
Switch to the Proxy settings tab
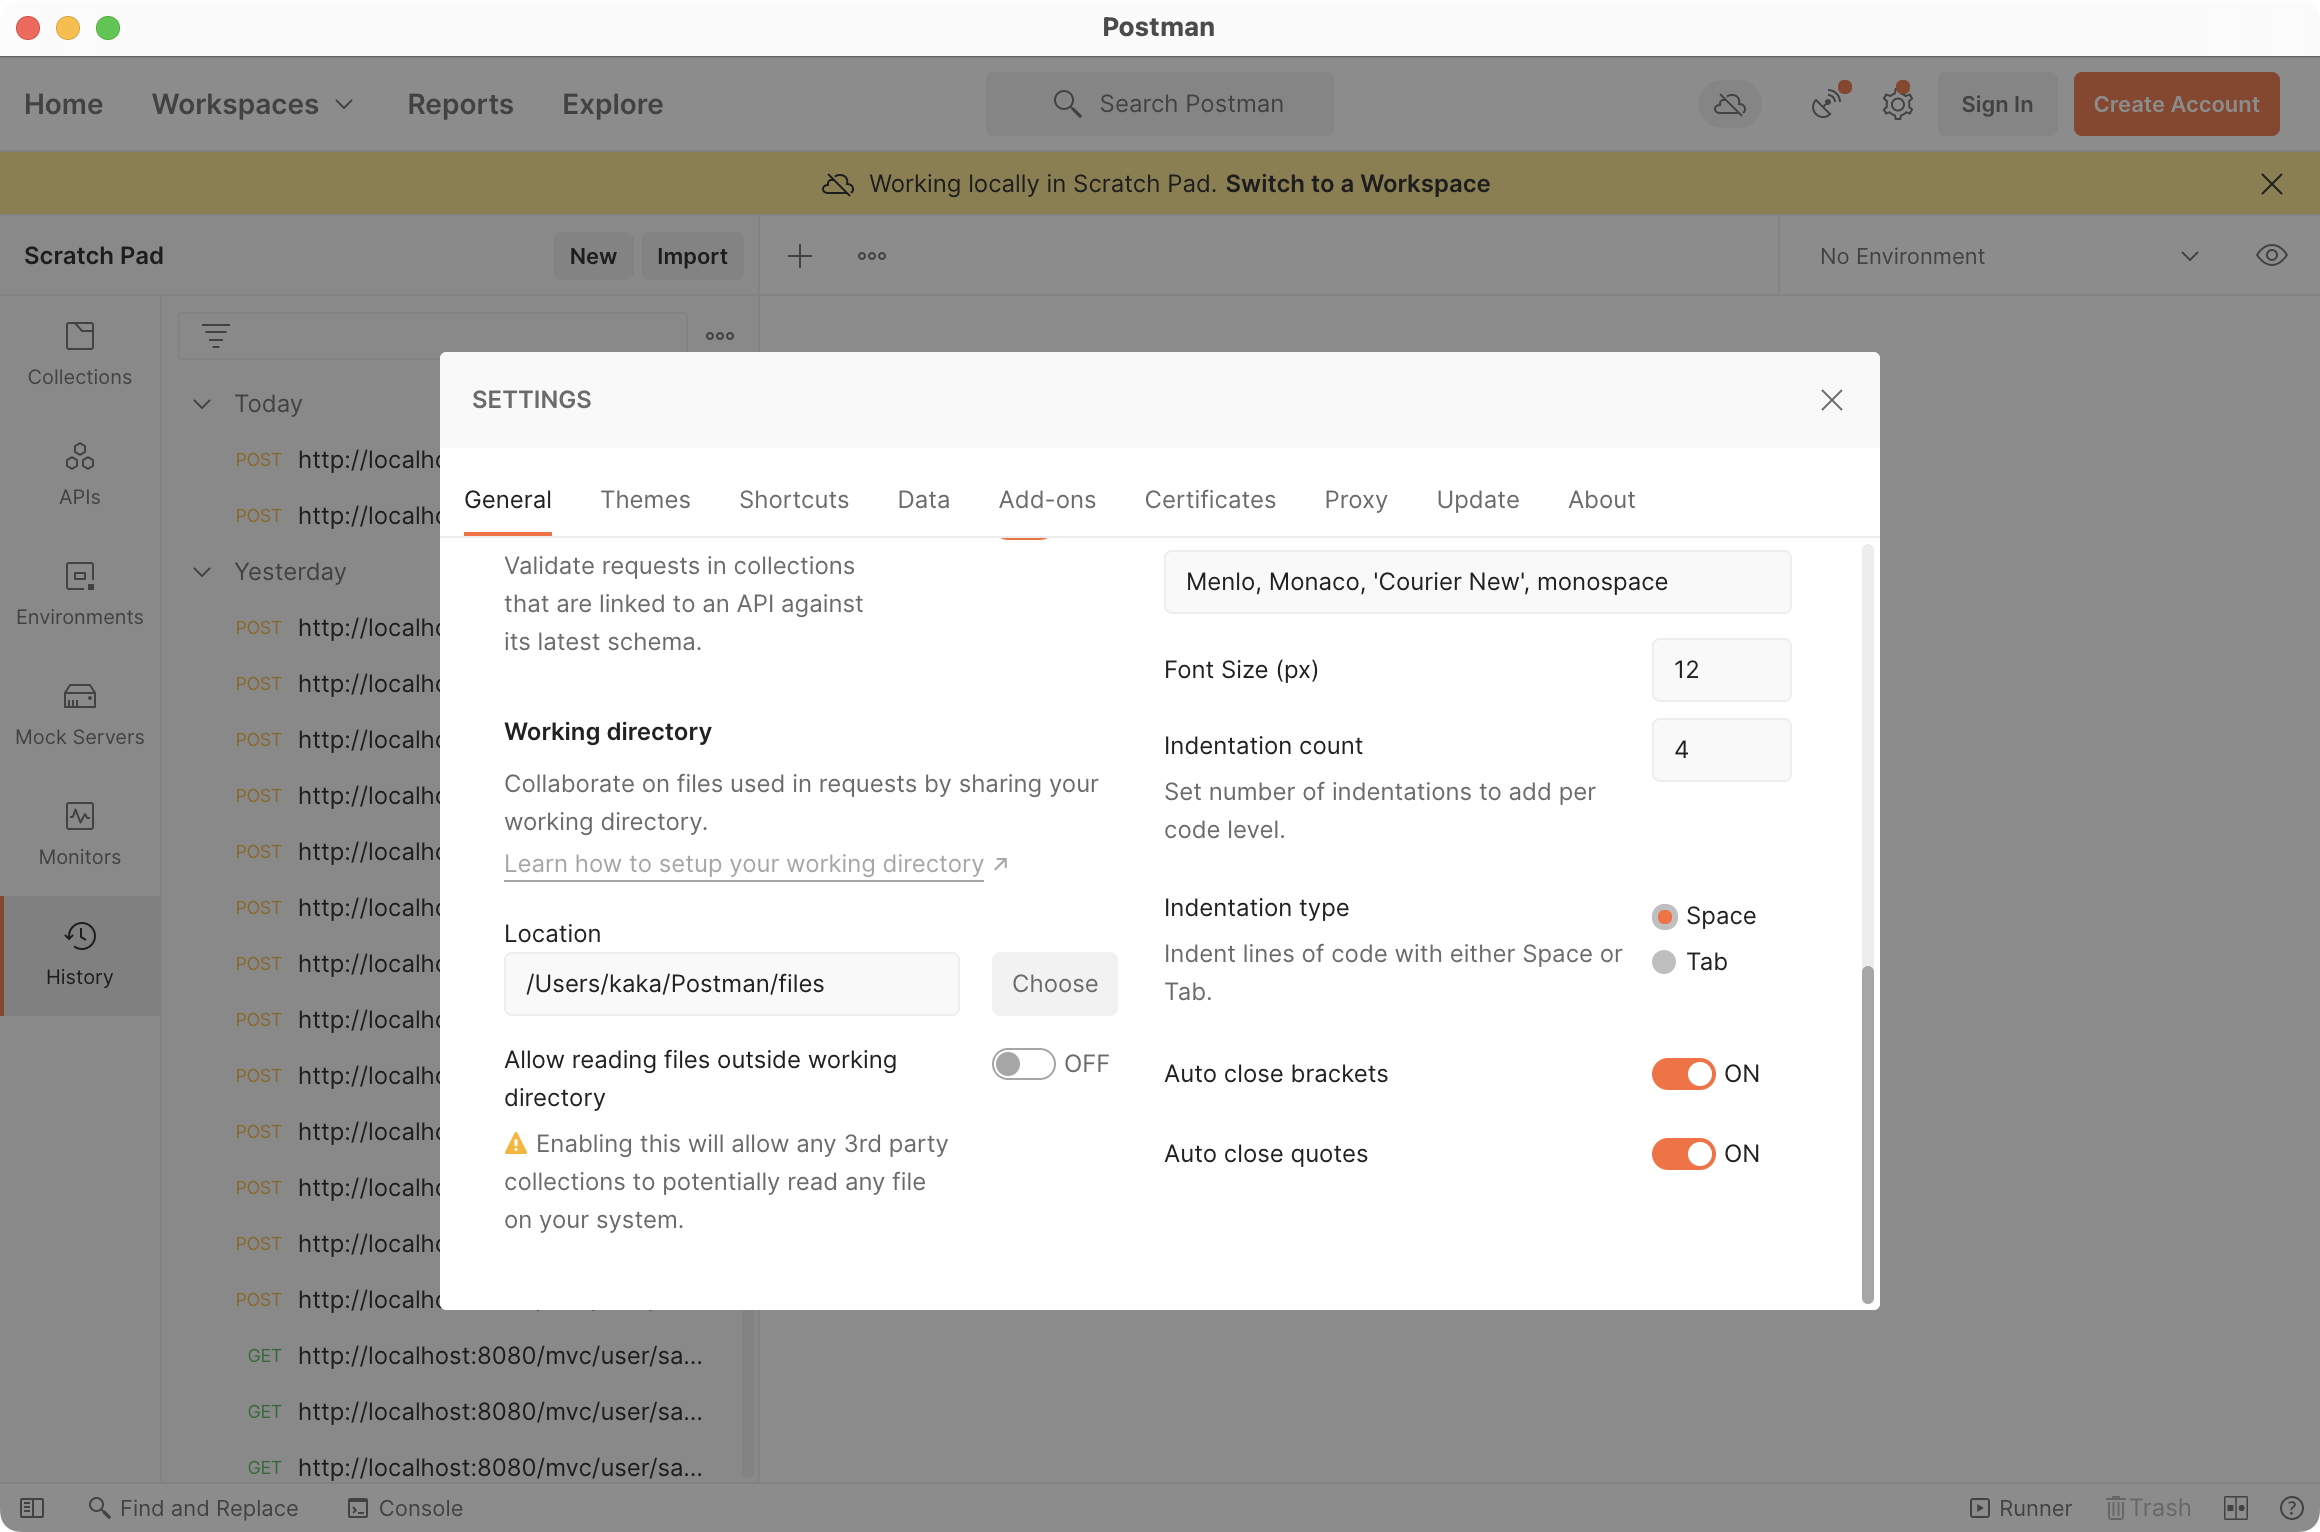(x=1355, y=500)
